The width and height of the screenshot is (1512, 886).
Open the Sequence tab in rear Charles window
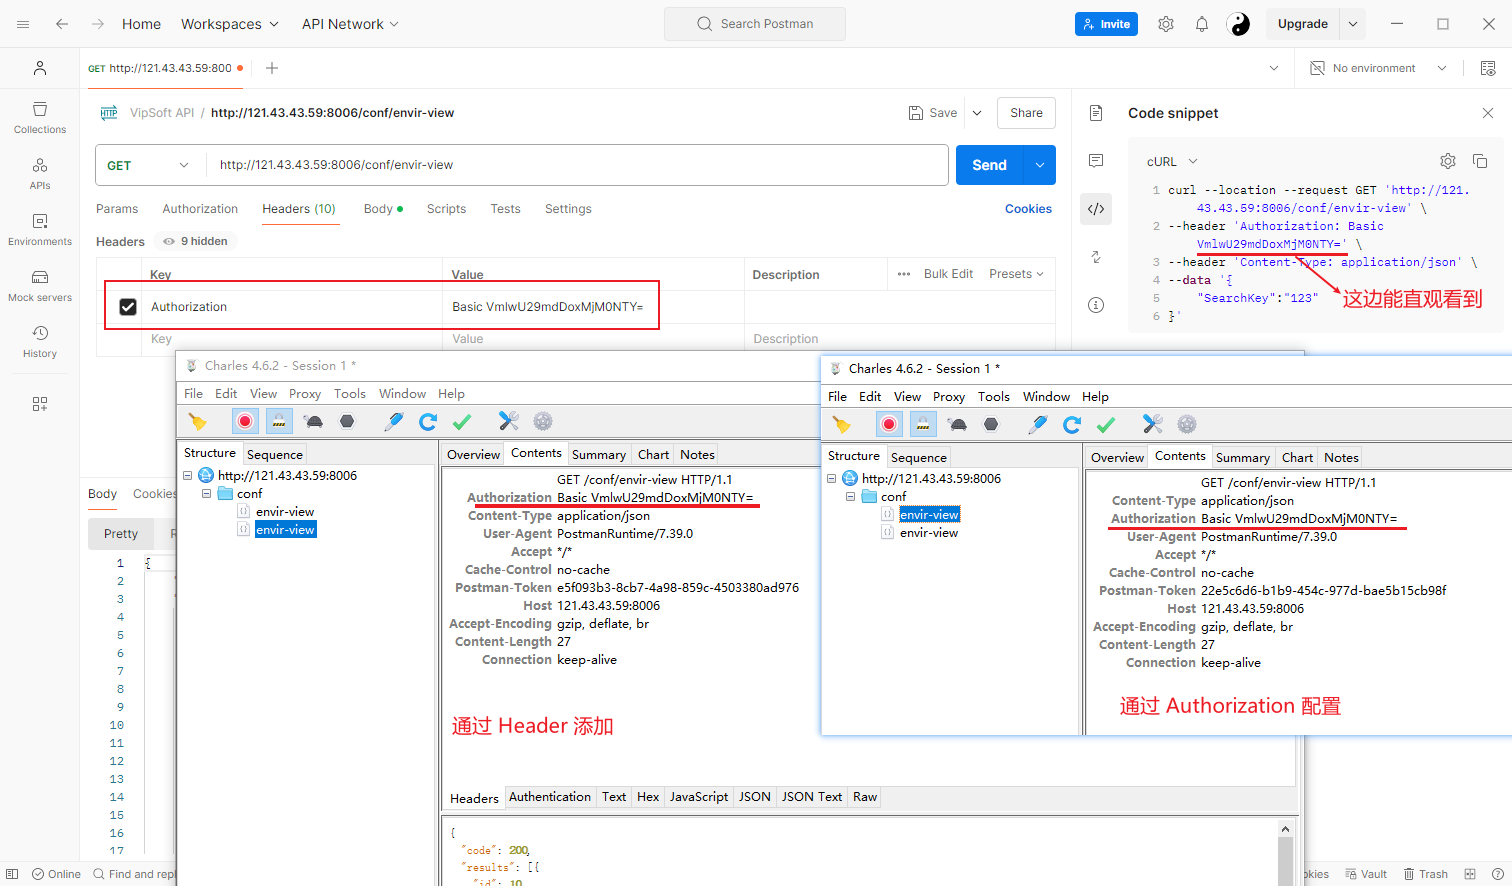(274, 454)
